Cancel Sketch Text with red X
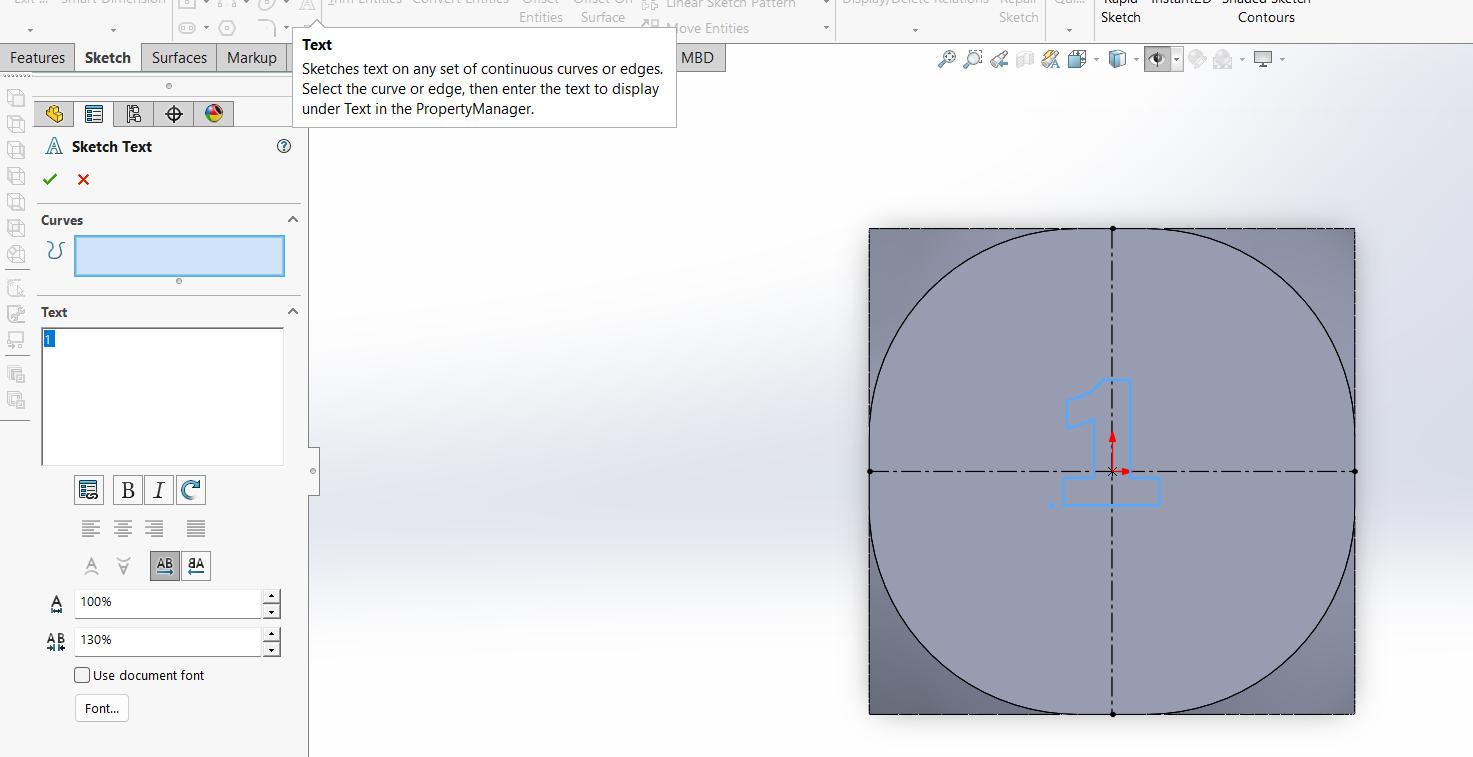Viewport: 1473px width, 757px height. (83, 180)
